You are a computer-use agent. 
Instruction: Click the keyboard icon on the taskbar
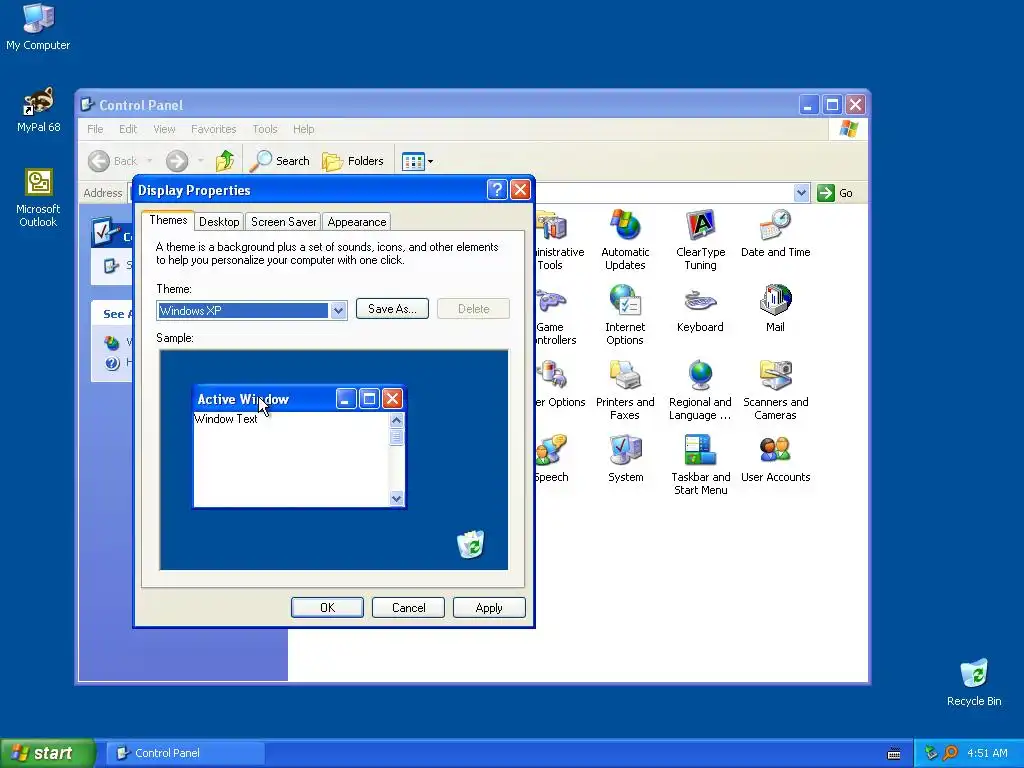click(894, 754)
